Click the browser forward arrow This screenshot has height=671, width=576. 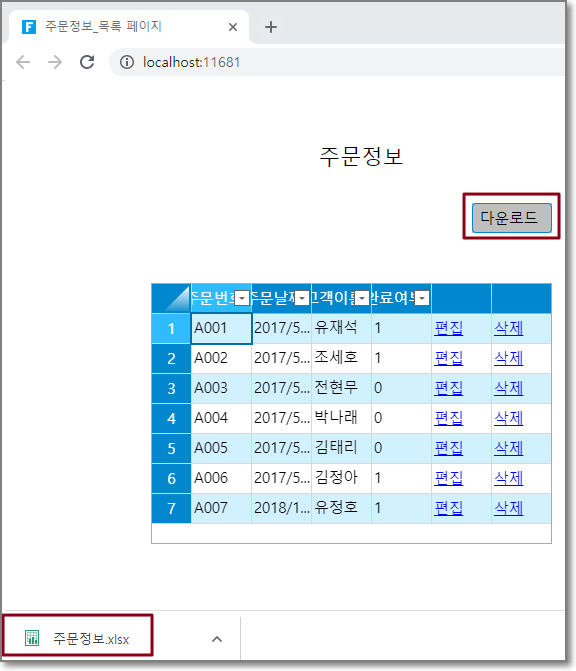(x=55, y=62)
